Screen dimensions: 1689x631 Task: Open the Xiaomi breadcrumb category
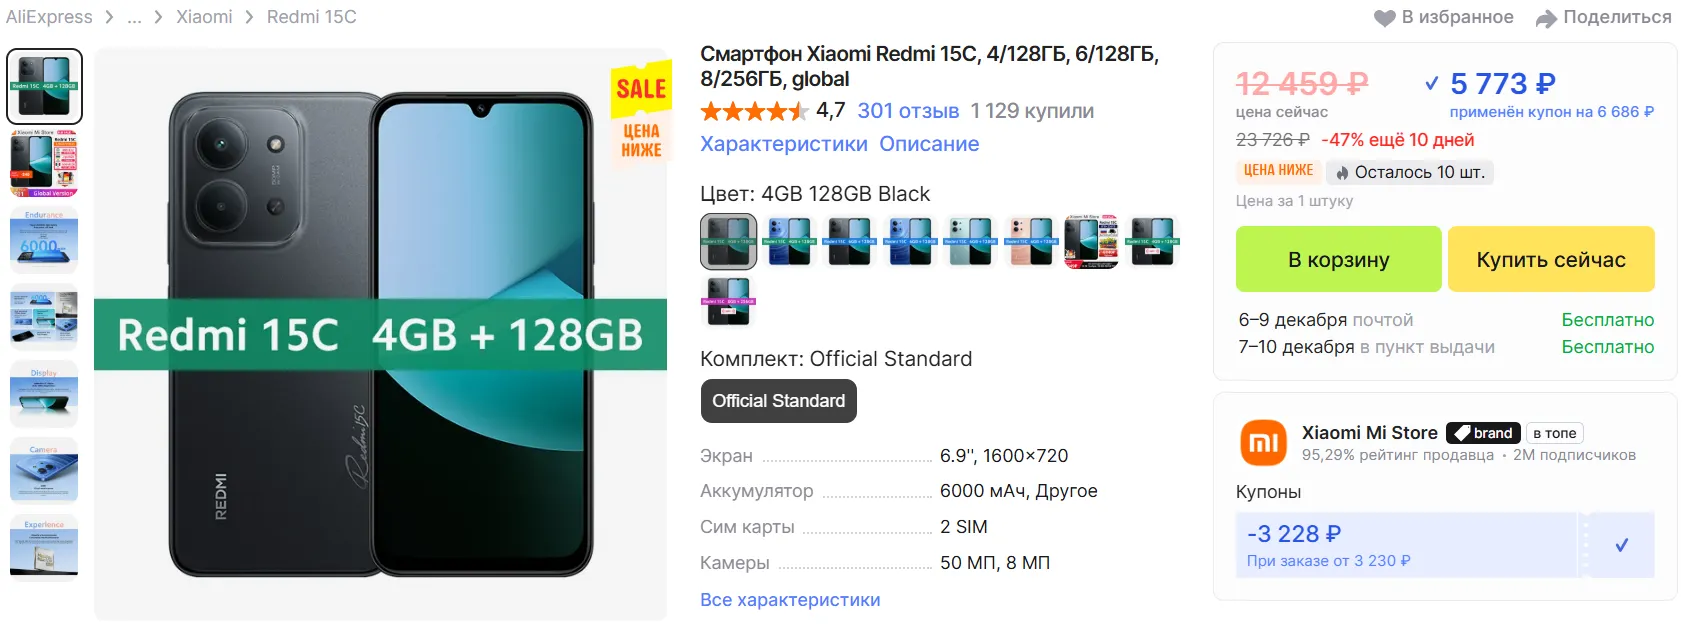click(204, 17)
